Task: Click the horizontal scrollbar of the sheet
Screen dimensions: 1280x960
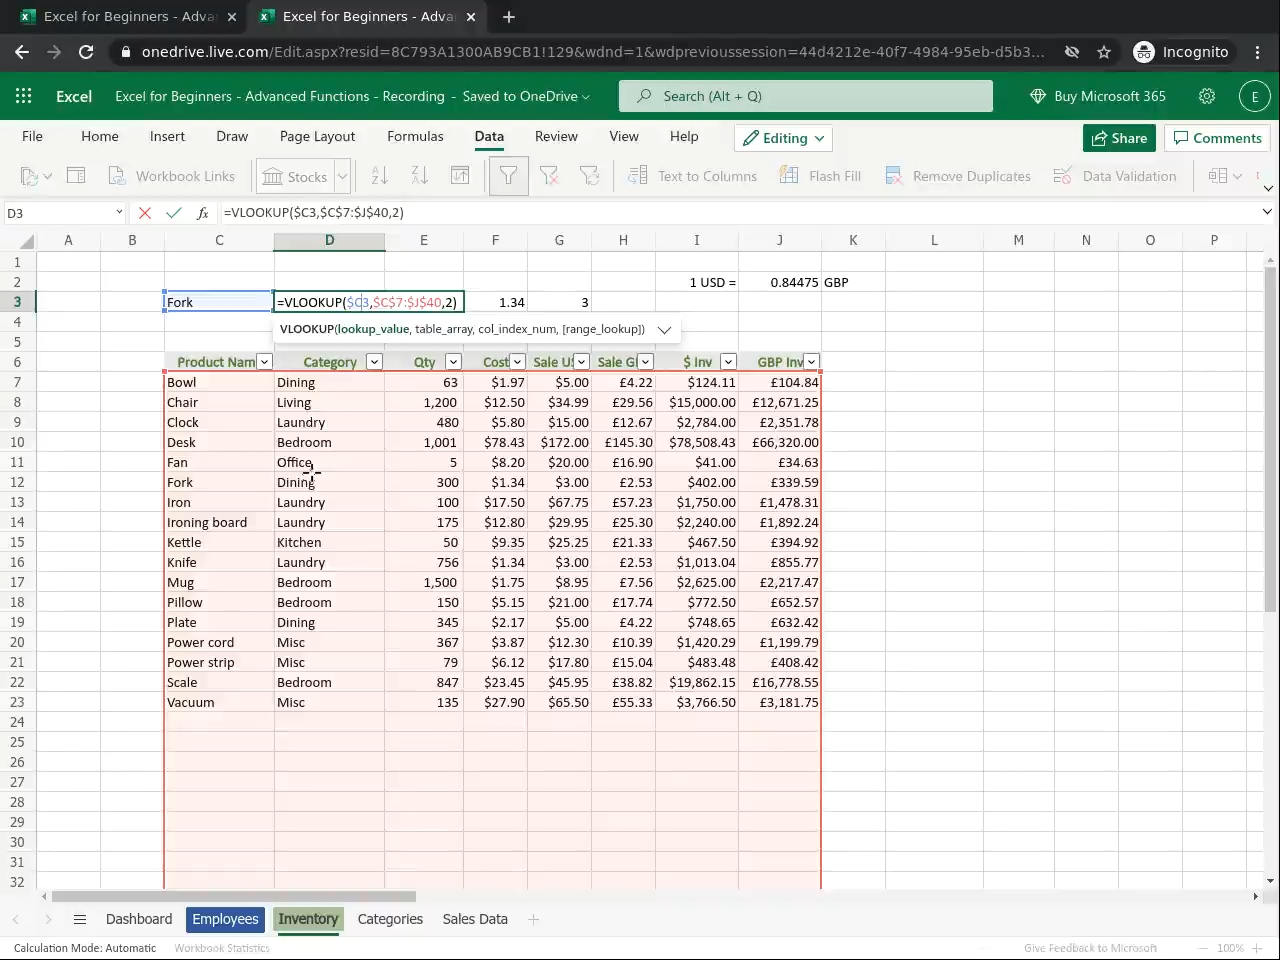Action: pos(233,896)
